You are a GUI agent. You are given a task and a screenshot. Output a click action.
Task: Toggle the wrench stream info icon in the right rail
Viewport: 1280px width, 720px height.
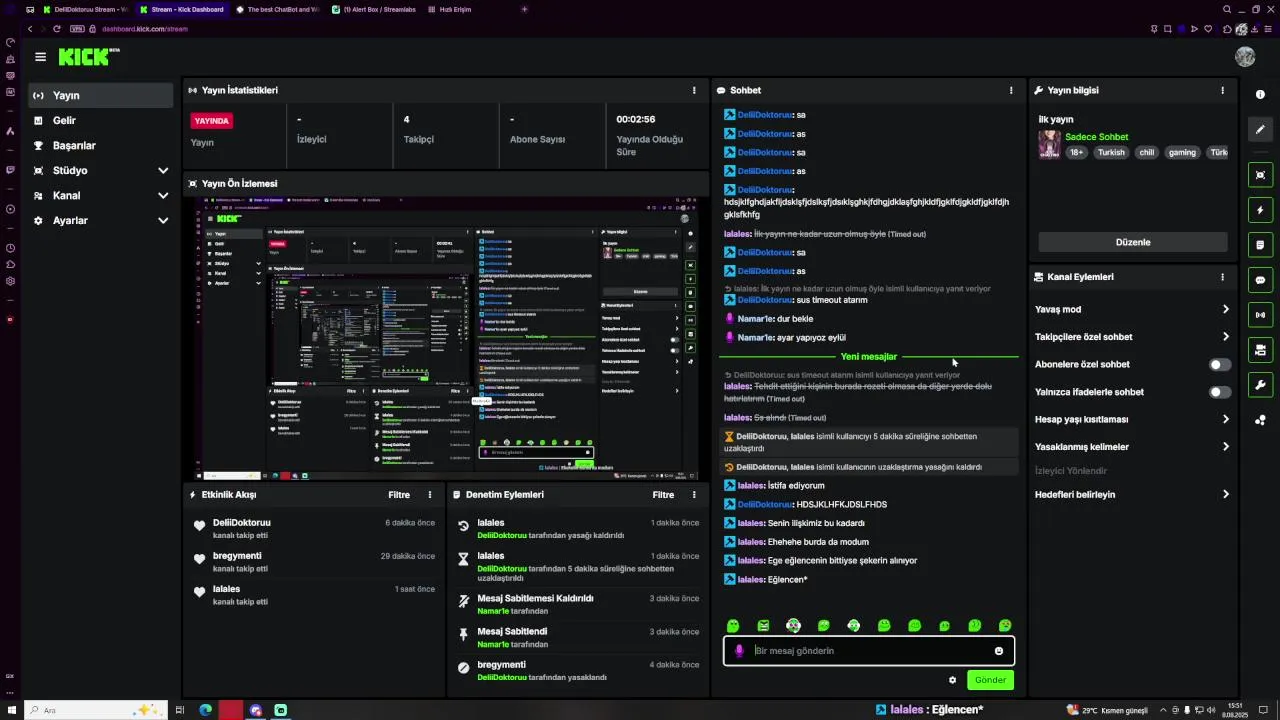coord(1260,385)
